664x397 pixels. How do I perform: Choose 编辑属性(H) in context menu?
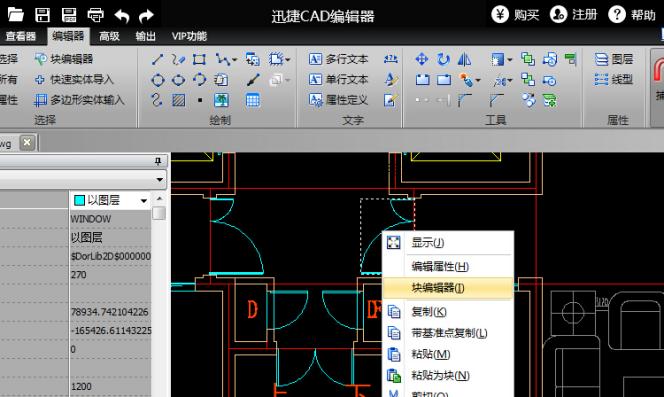(x=448, y=267)
